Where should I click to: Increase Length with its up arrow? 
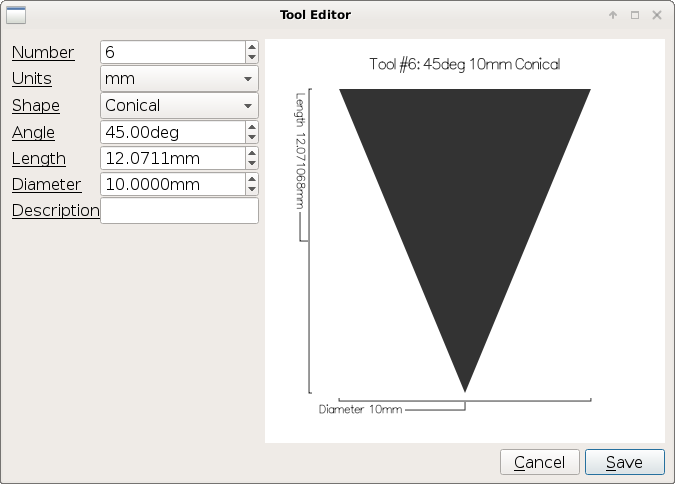point(252,153)
